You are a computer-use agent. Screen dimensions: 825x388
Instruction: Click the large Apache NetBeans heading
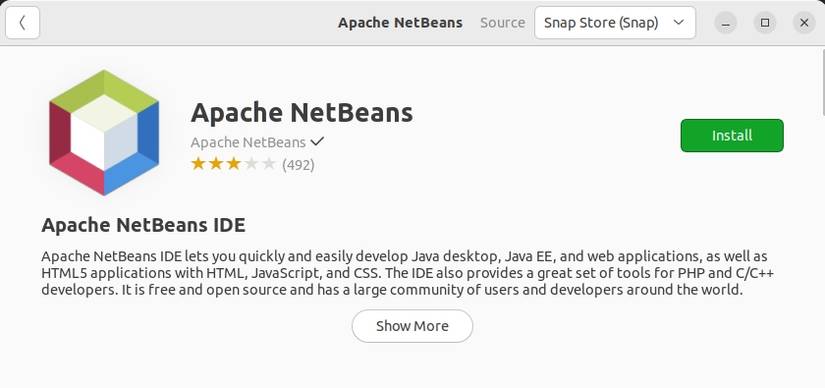302,112
